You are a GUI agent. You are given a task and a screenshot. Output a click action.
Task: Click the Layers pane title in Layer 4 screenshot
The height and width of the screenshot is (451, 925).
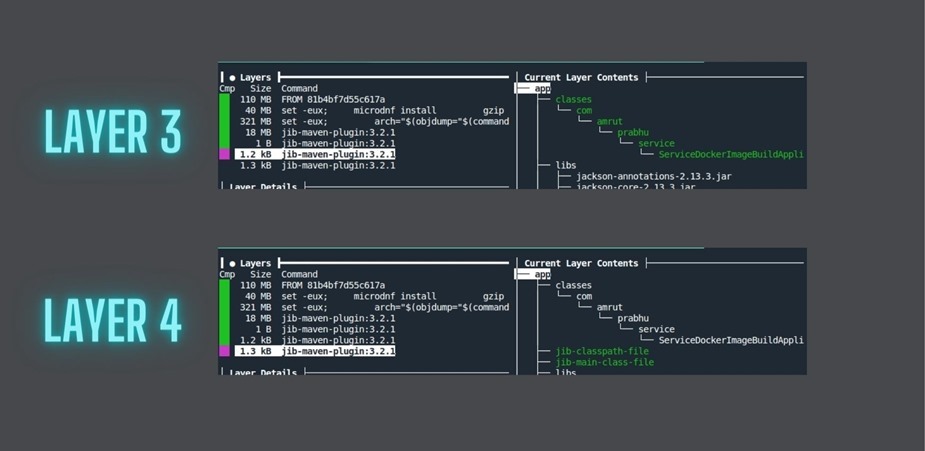click(255, 263)
